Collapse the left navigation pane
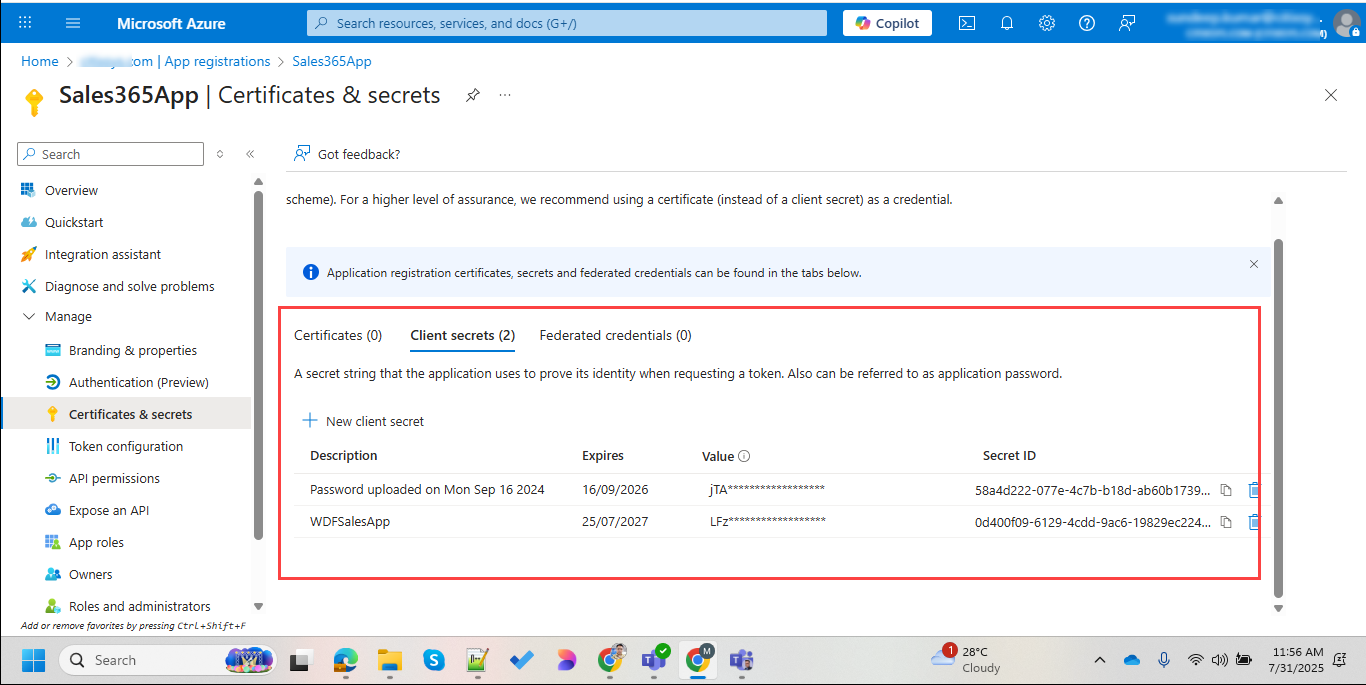Image resolution: width=1366 pixels, height=685 pixels. click(x=250, y=154)
